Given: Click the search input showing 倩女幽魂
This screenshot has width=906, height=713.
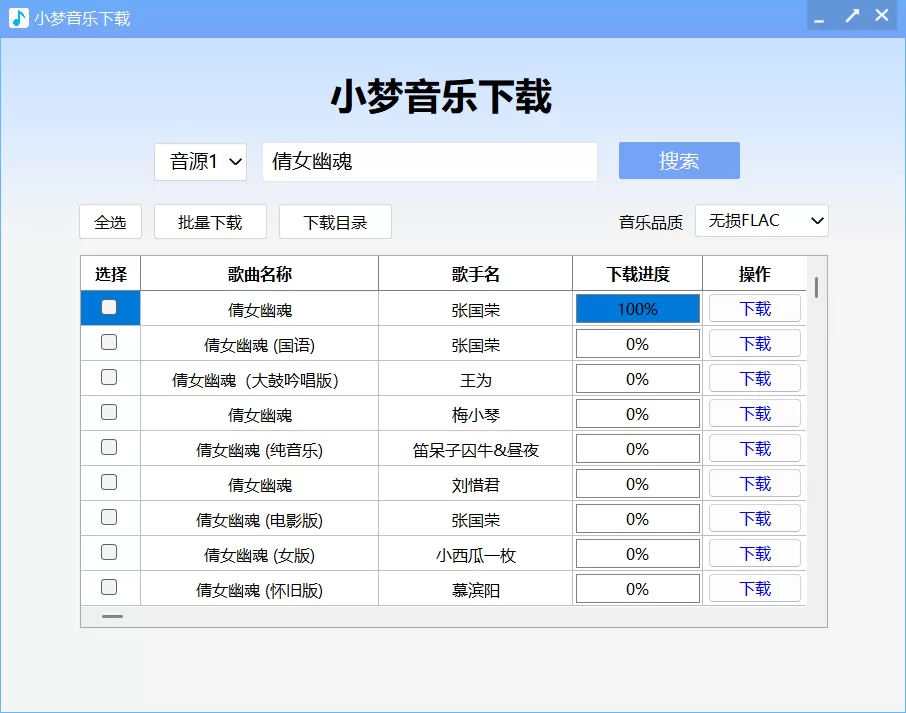Looking at the screenshot, I should tap(430, 161).
